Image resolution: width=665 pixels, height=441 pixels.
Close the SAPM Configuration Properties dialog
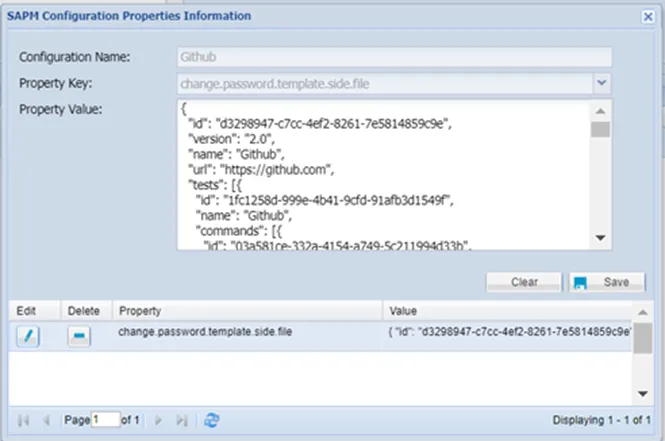pyautogui.click(x=648, y=17)
